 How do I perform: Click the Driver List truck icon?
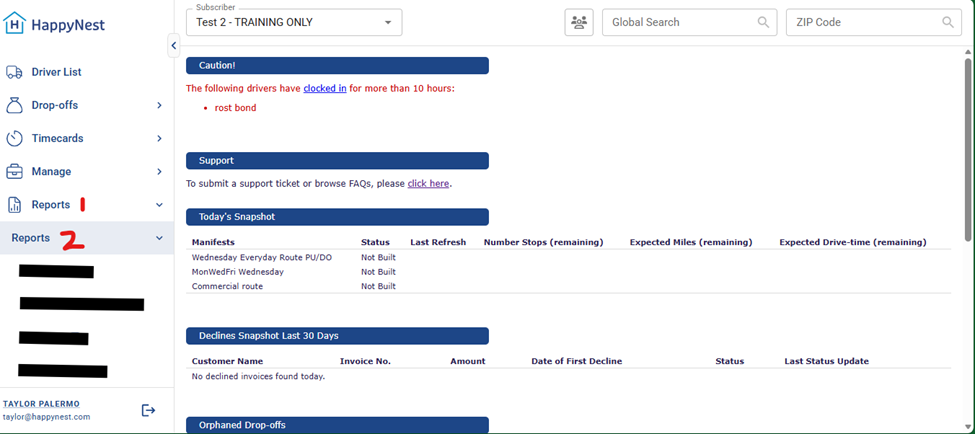(x=15, y=72)
